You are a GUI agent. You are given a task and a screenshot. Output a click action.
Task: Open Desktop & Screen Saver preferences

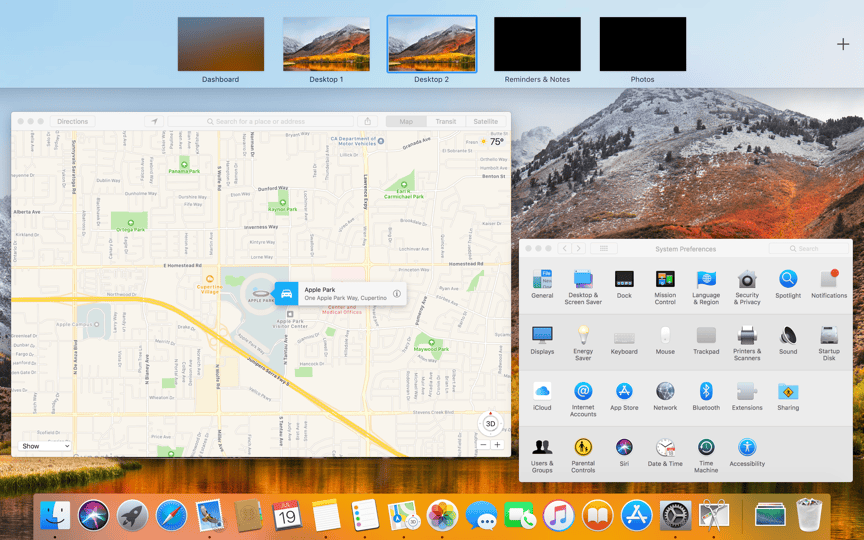(x=583, y=287)
